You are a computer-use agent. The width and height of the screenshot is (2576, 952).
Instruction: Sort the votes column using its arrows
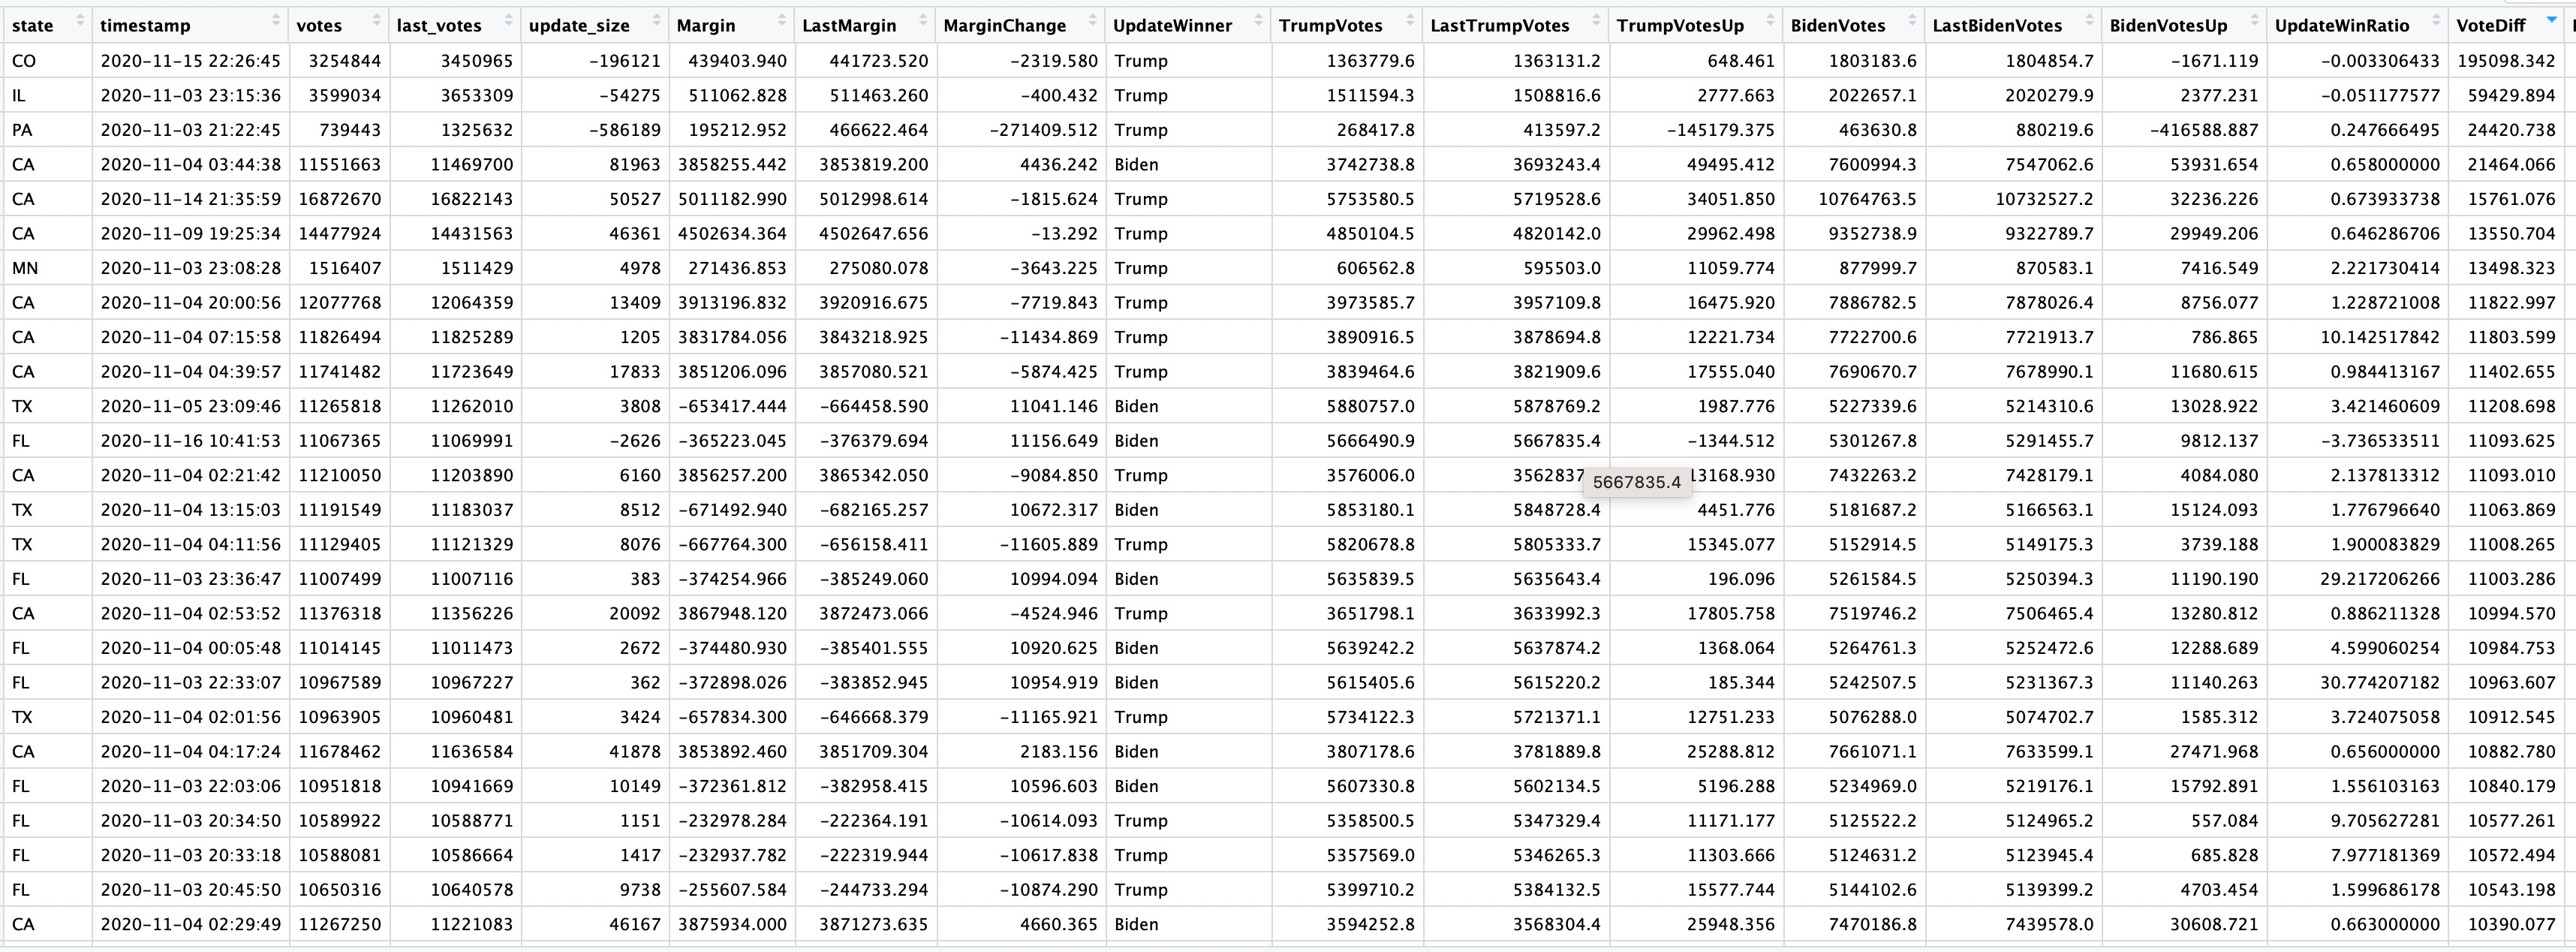coord(376,20)
